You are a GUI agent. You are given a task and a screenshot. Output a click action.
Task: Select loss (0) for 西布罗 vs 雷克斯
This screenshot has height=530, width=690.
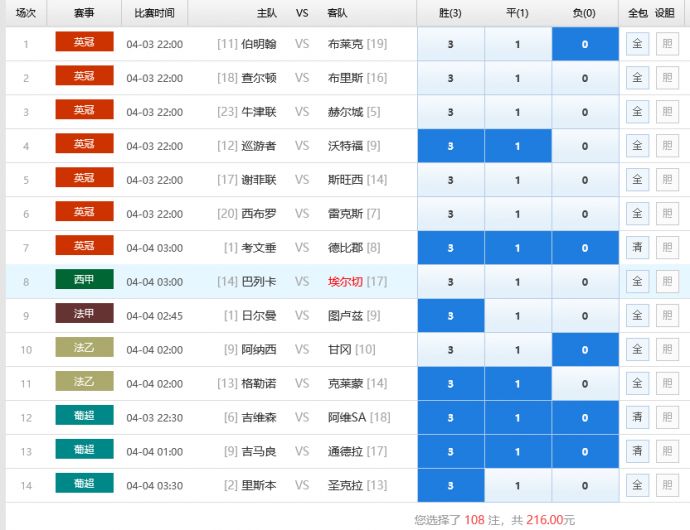pyautogui.click(x=585, y=214)
